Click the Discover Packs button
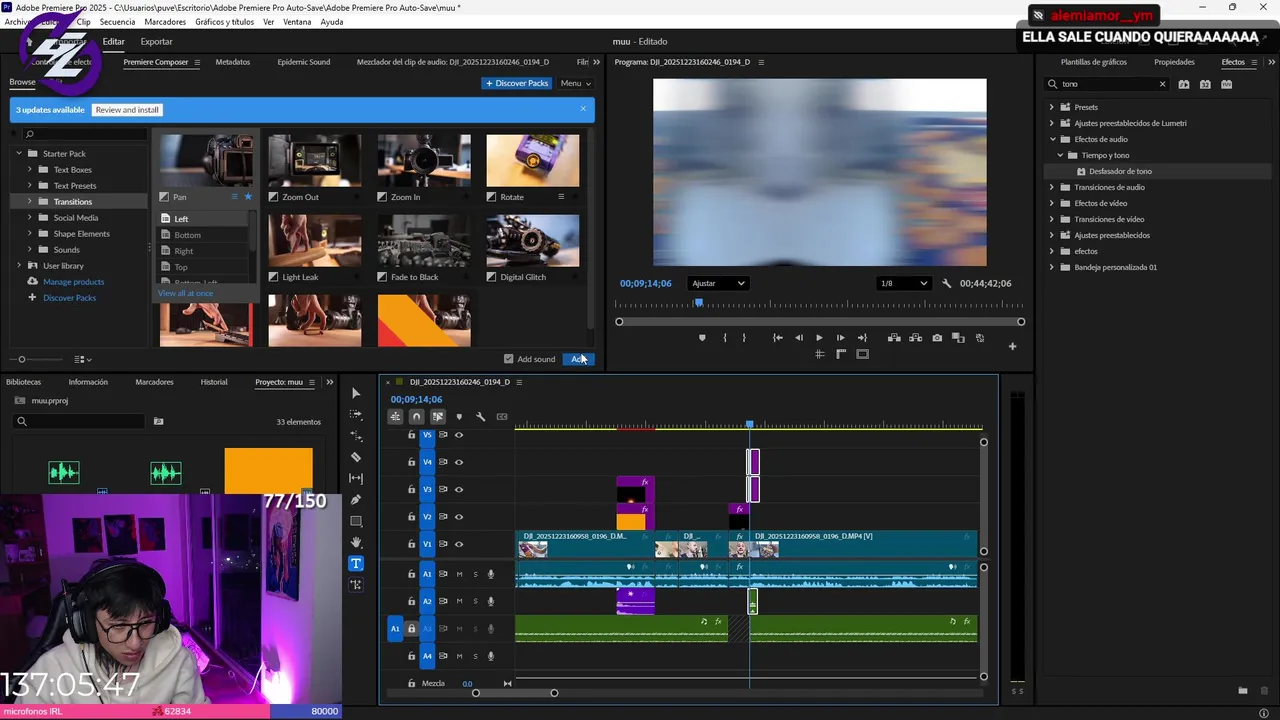This screenshot has width=1280, height=720. (516, 83)
